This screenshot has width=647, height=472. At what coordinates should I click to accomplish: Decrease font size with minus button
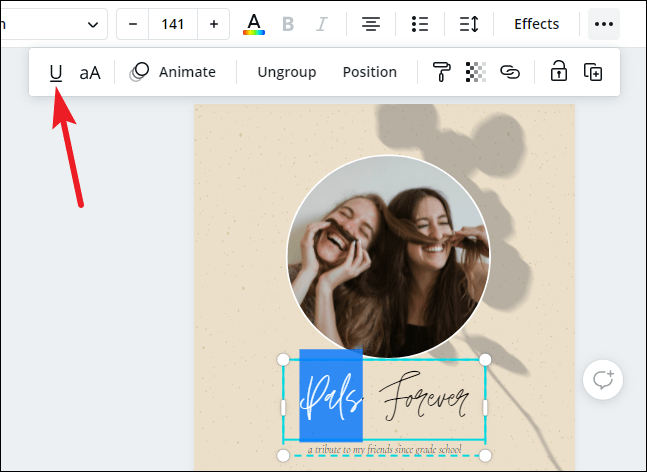[133, 24]
